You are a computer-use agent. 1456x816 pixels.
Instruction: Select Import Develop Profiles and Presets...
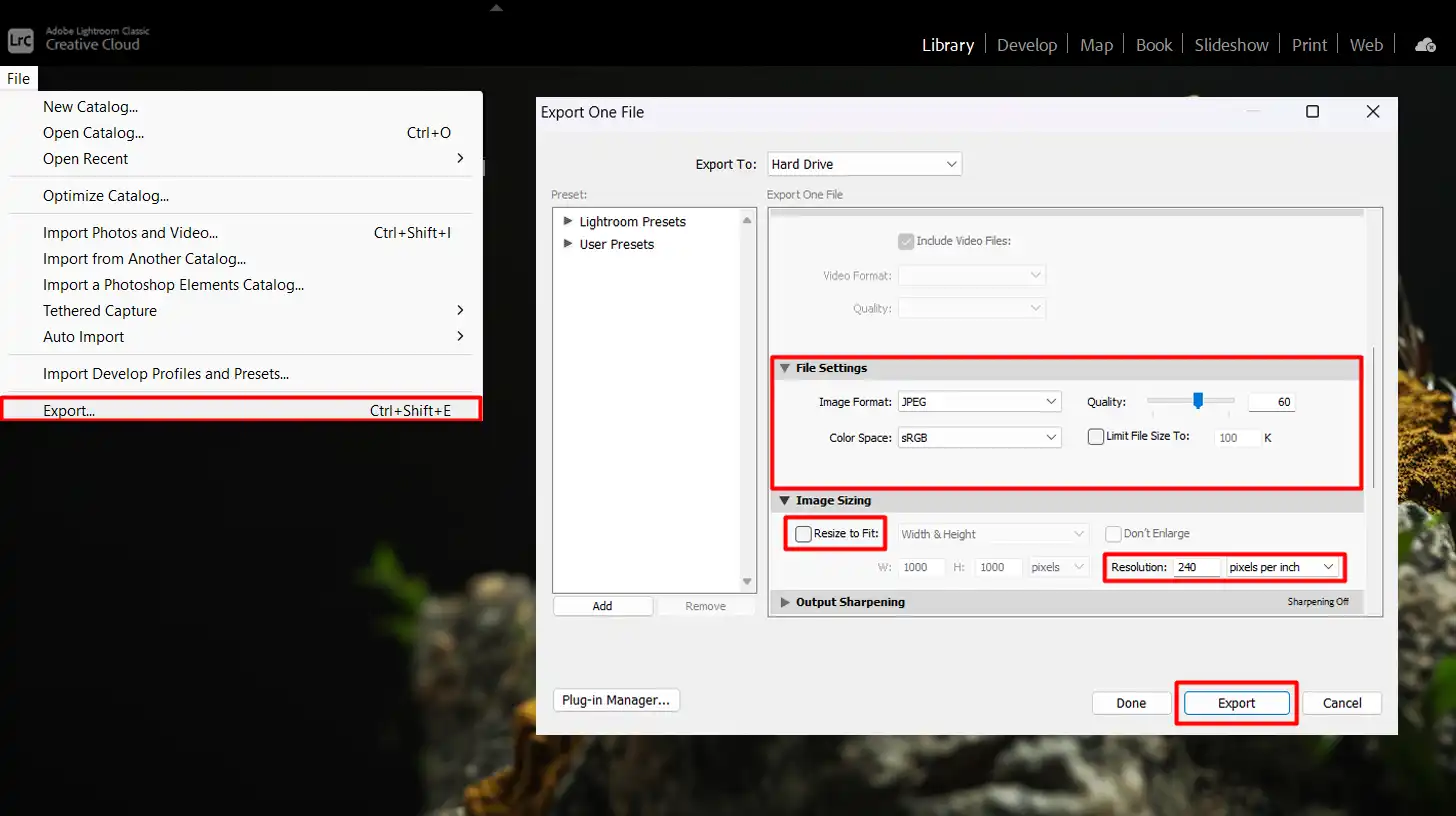[242, 374]
